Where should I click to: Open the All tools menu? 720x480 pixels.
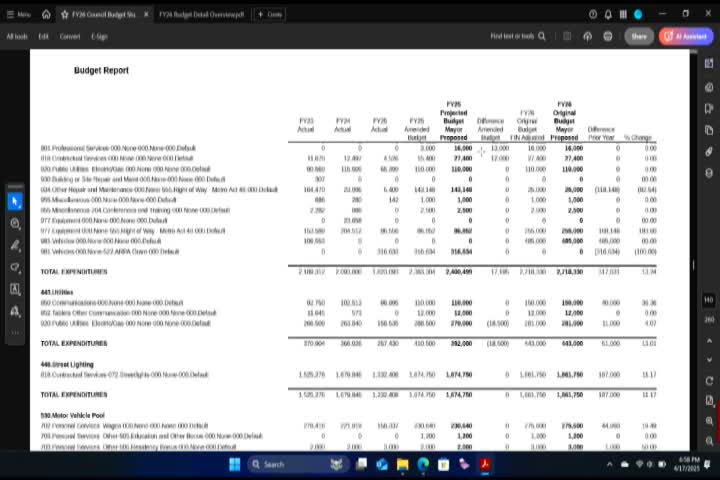pos(17,36)
